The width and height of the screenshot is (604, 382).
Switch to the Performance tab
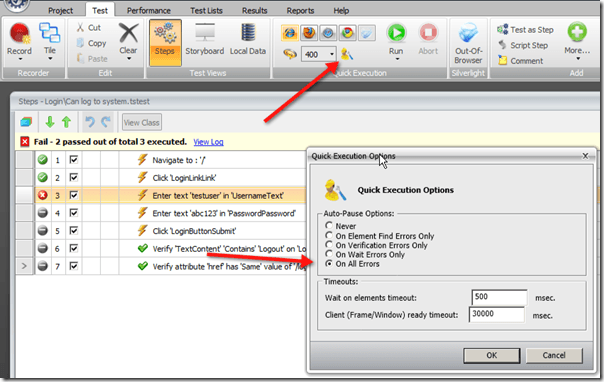coord(149,10)
